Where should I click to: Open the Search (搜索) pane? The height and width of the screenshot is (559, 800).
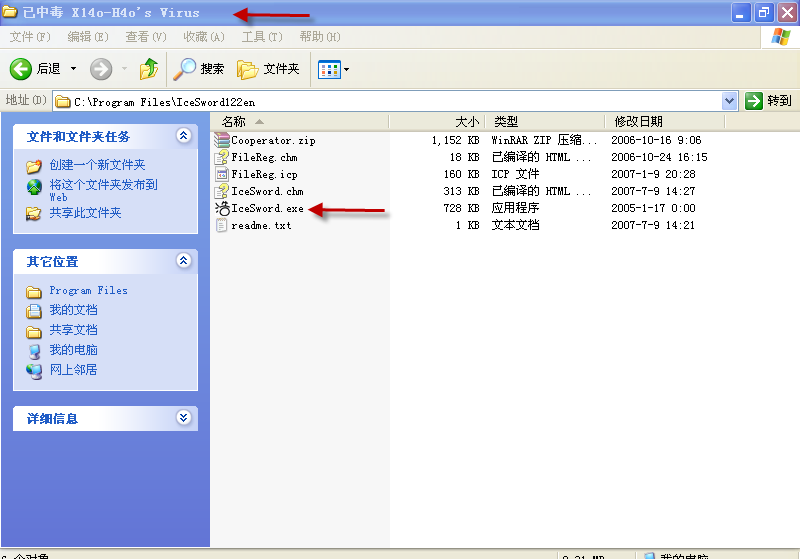coord(198,68)
